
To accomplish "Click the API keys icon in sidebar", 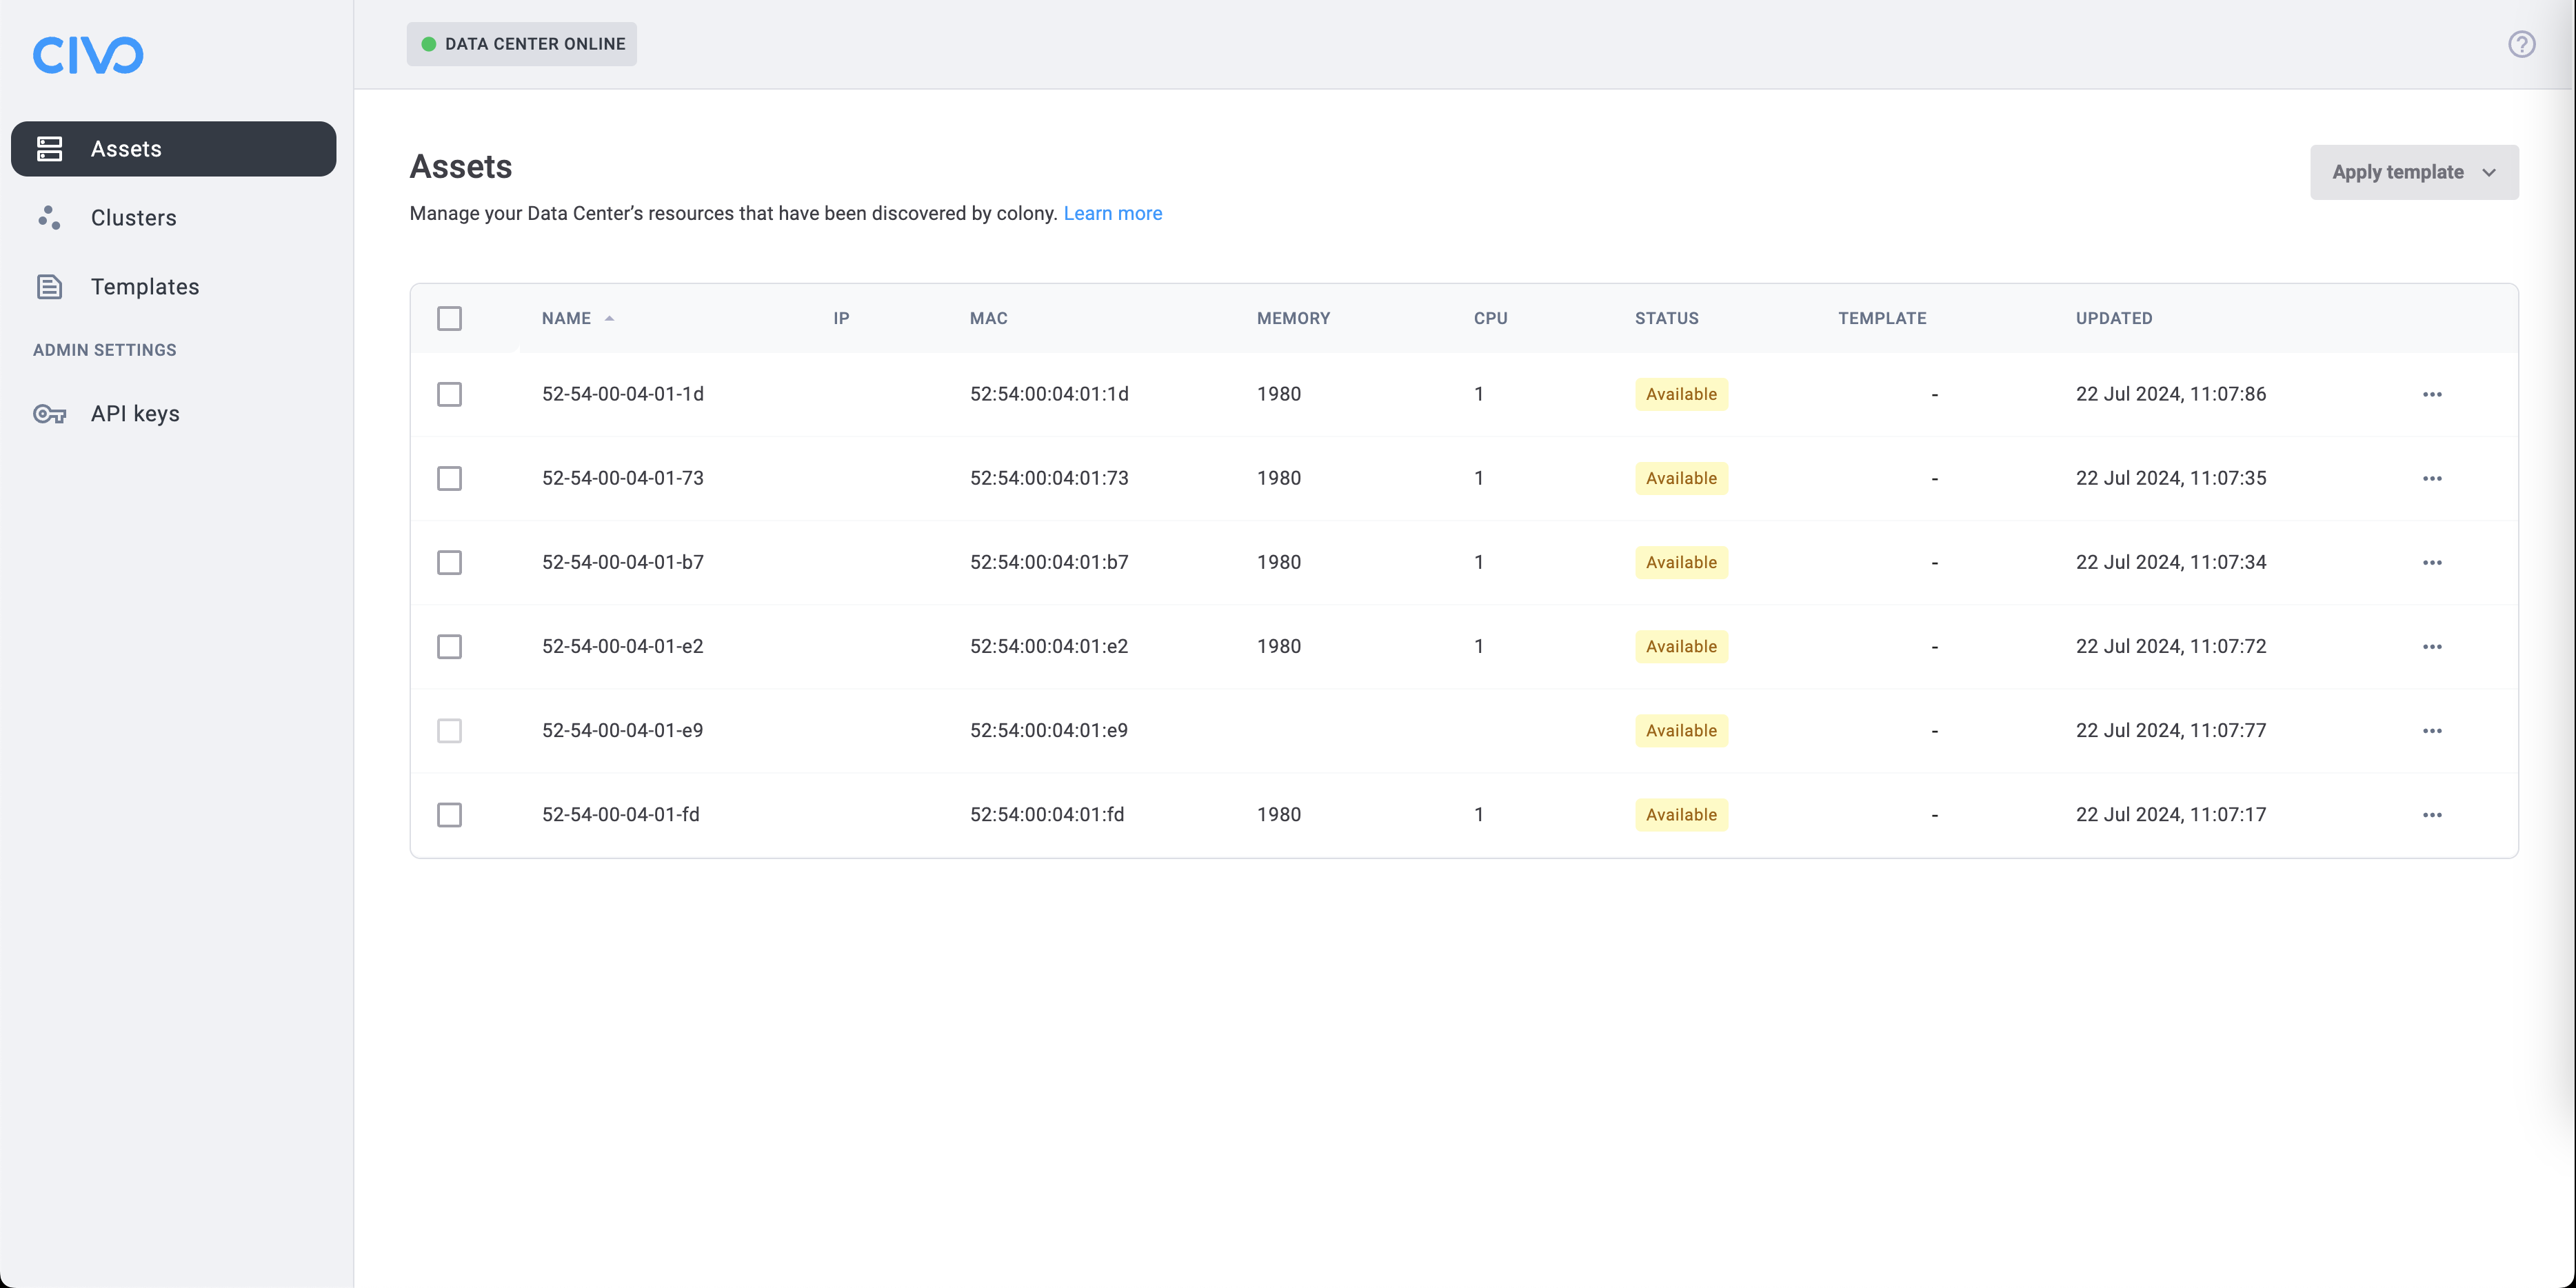I will 49,414.
